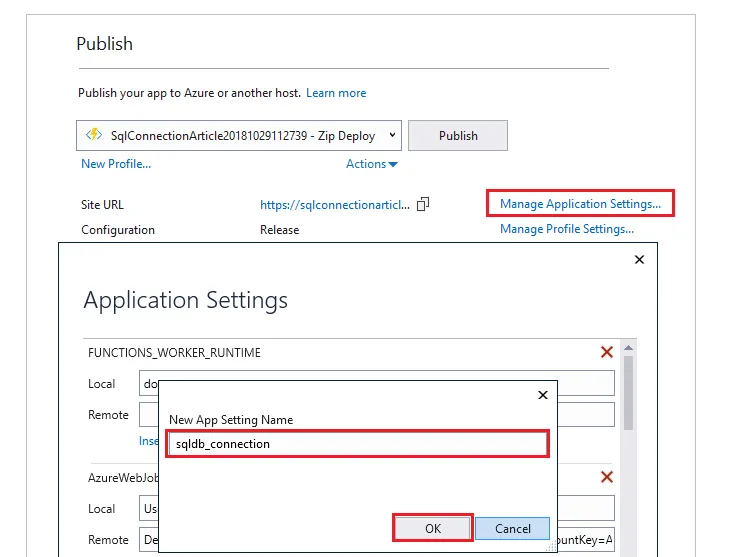
Task: Click the New App Setting Name field
Action: coord(357,444)
